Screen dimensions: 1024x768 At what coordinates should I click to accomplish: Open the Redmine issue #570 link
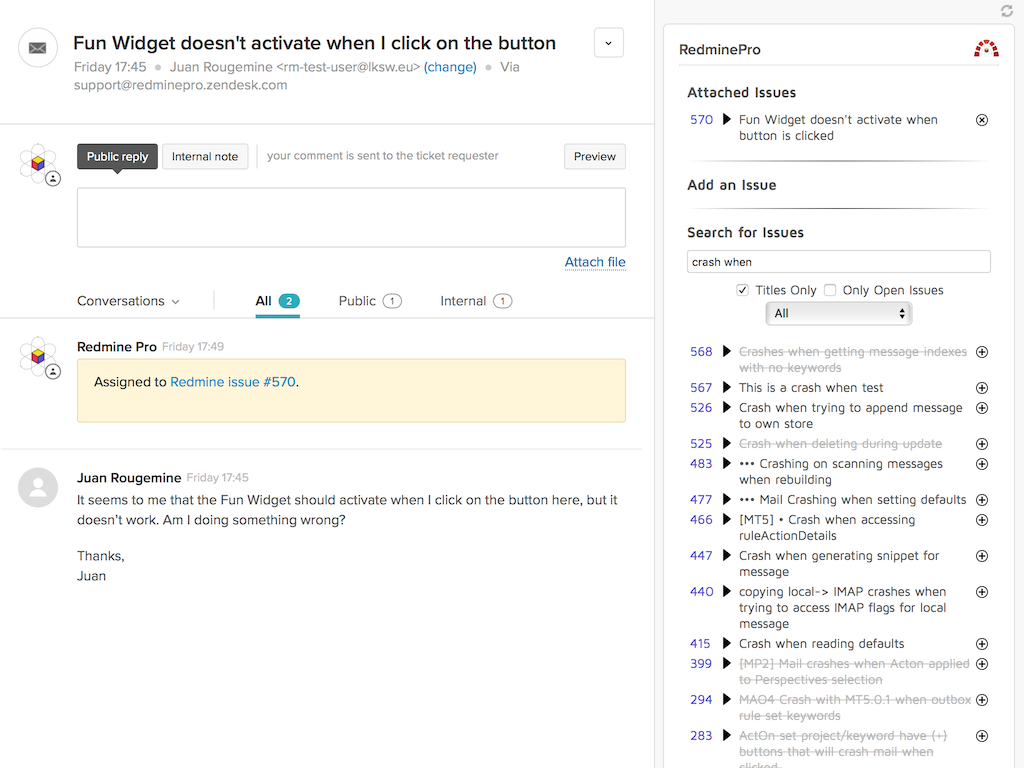pyautogui.click(x=232, y=381)
